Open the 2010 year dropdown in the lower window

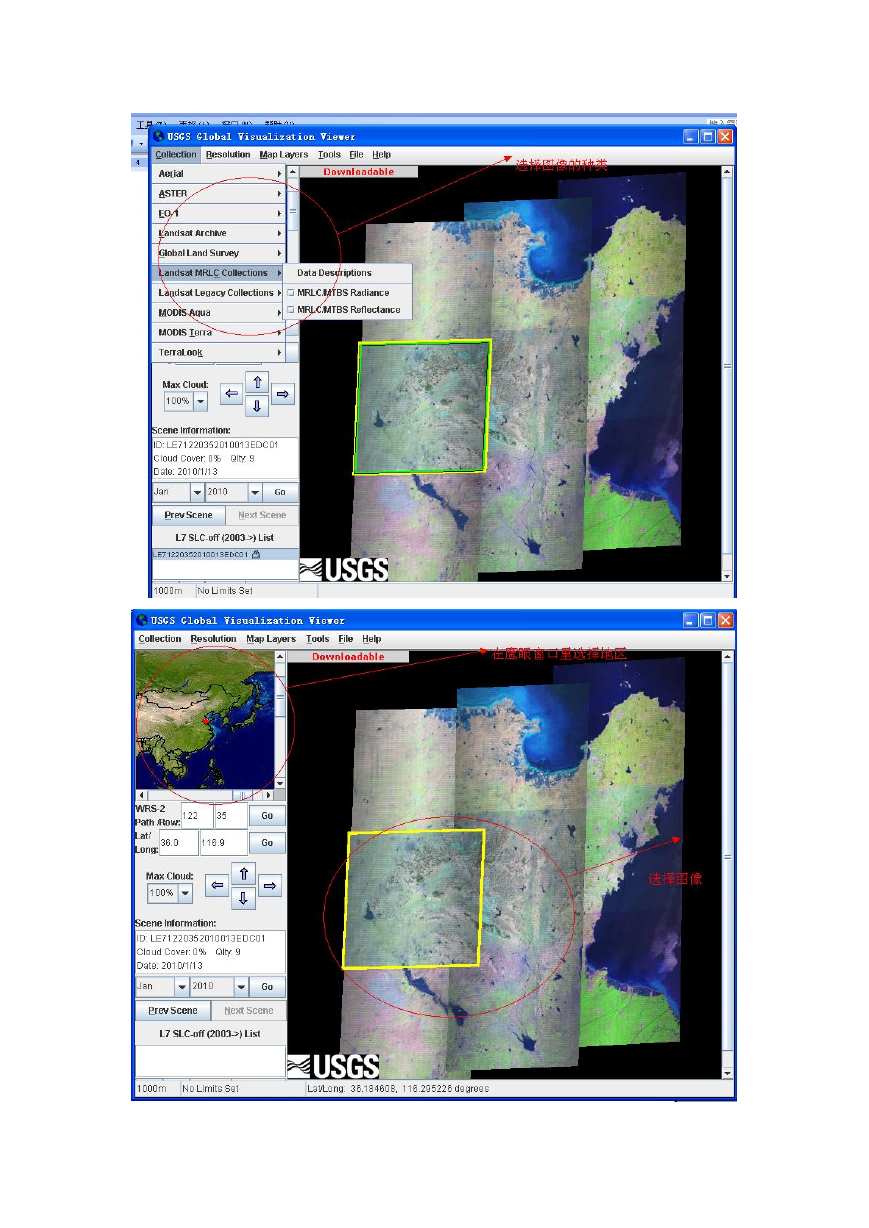[241, 986]
